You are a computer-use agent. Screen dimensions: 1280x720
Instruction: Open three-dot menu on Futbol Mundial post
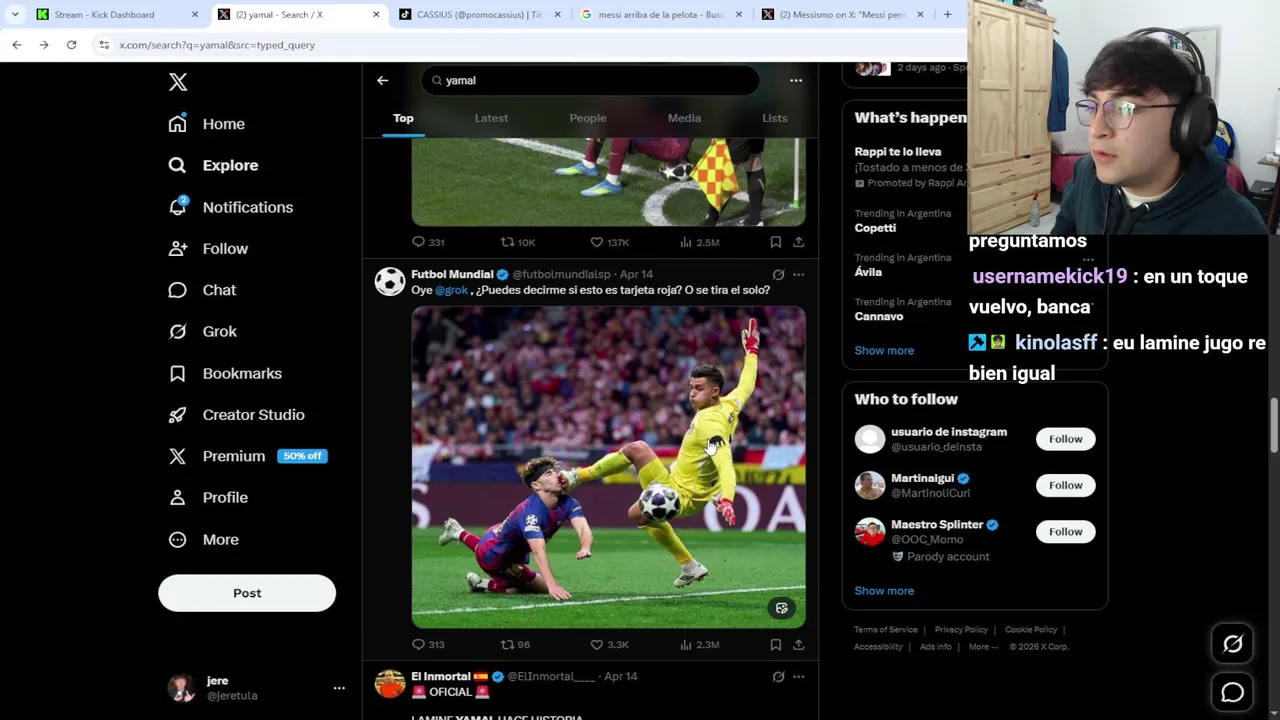(798, 274)
